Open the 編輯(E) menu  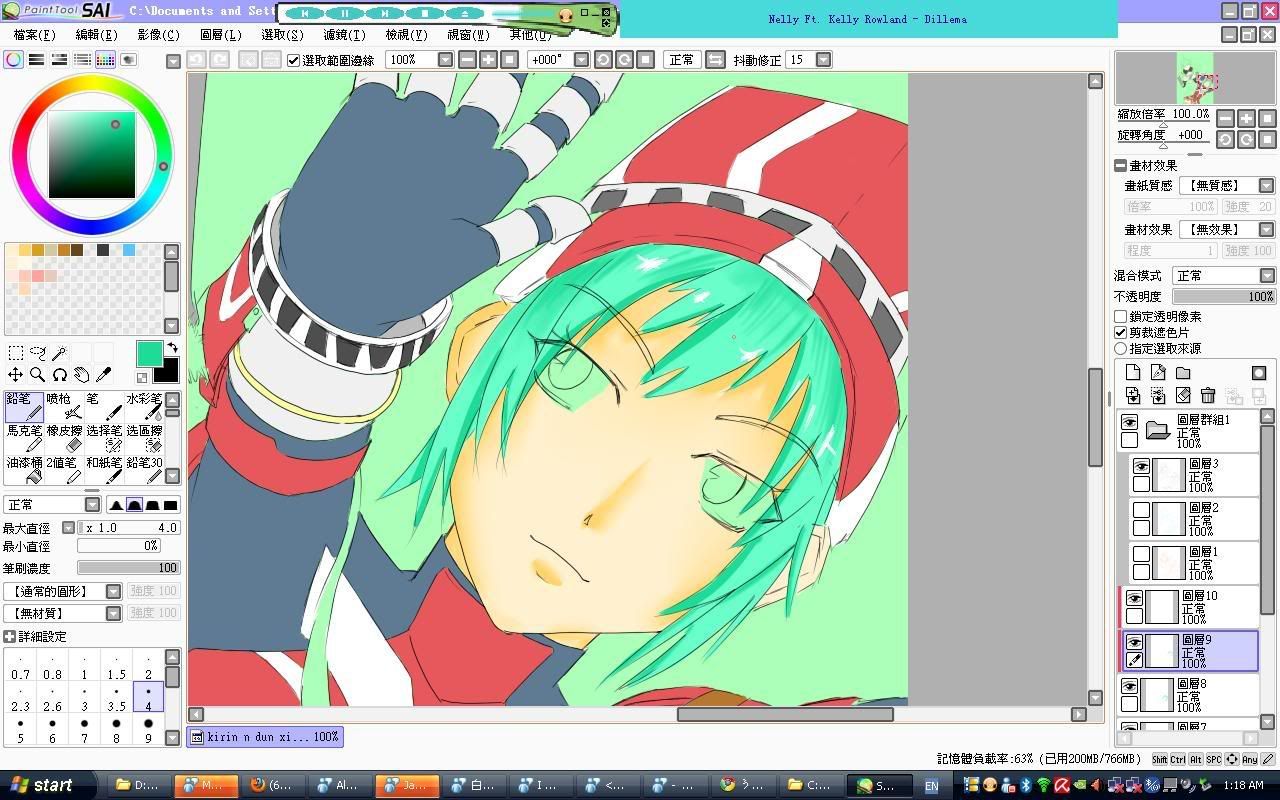pos(97,35)
